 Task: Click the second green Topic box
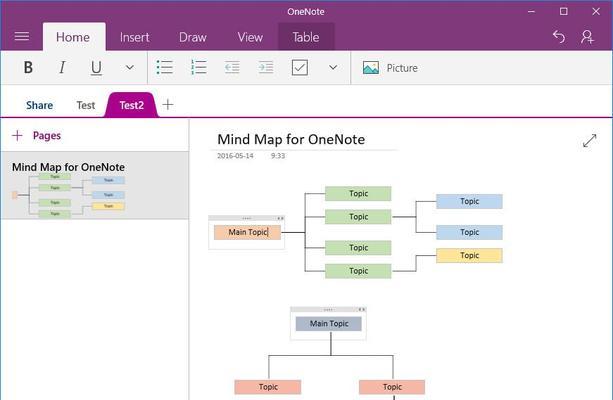click(358, 217)
